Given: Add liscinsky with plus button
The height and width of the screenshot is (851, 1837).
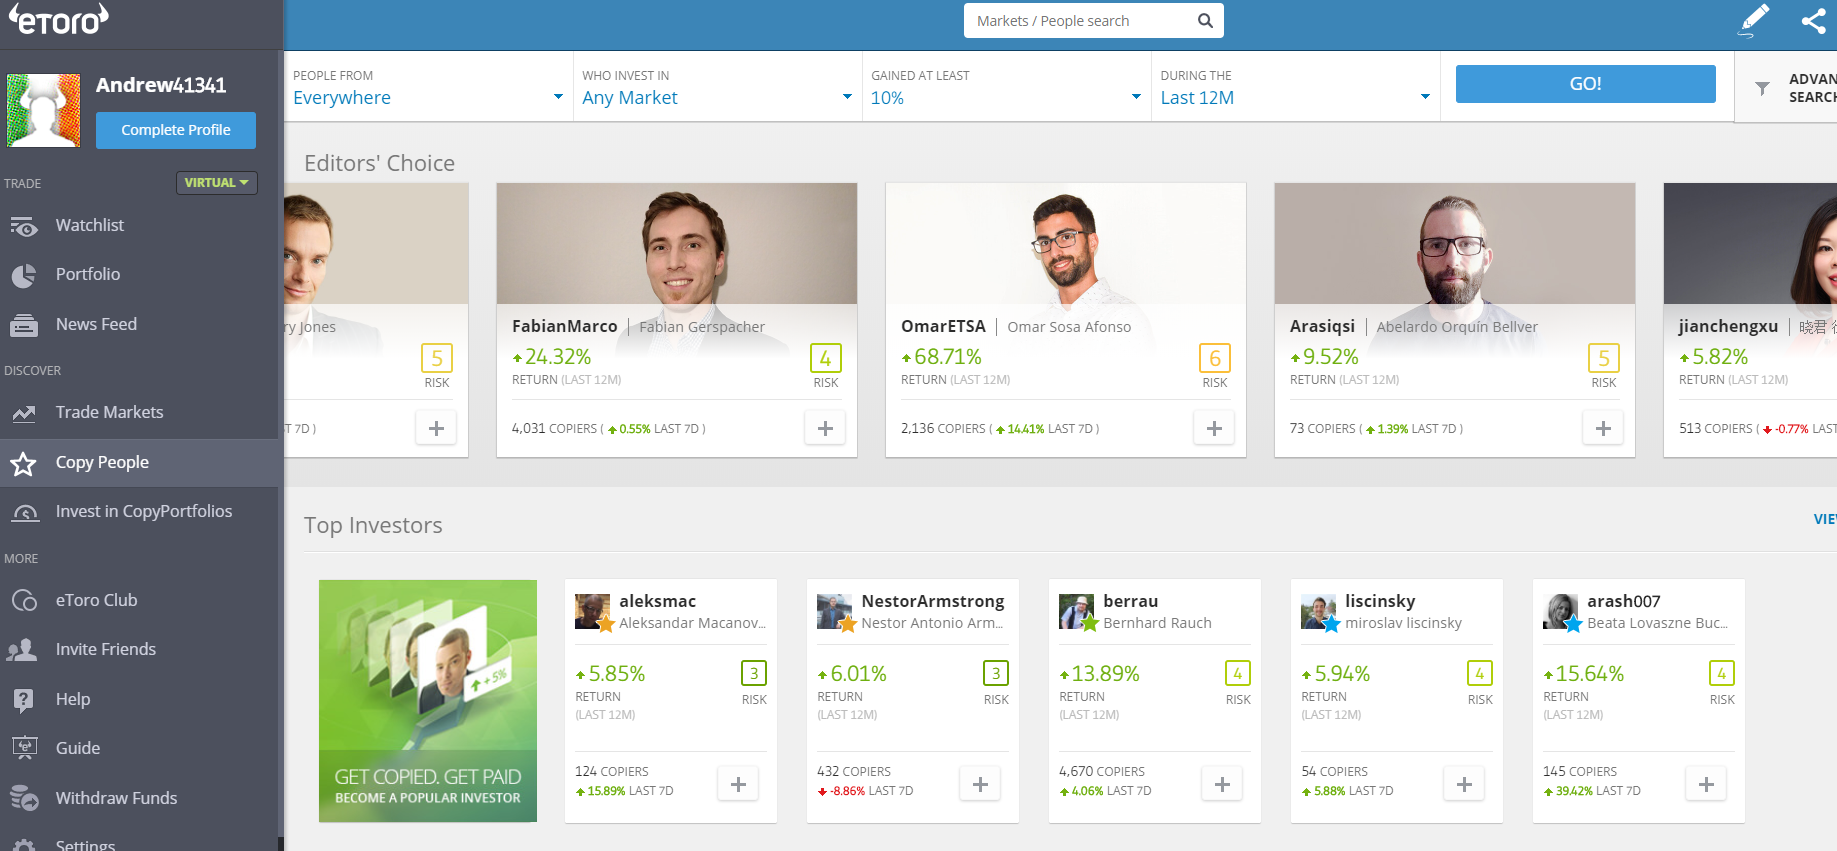Looking at the screenshot, I should (1464, 785).
